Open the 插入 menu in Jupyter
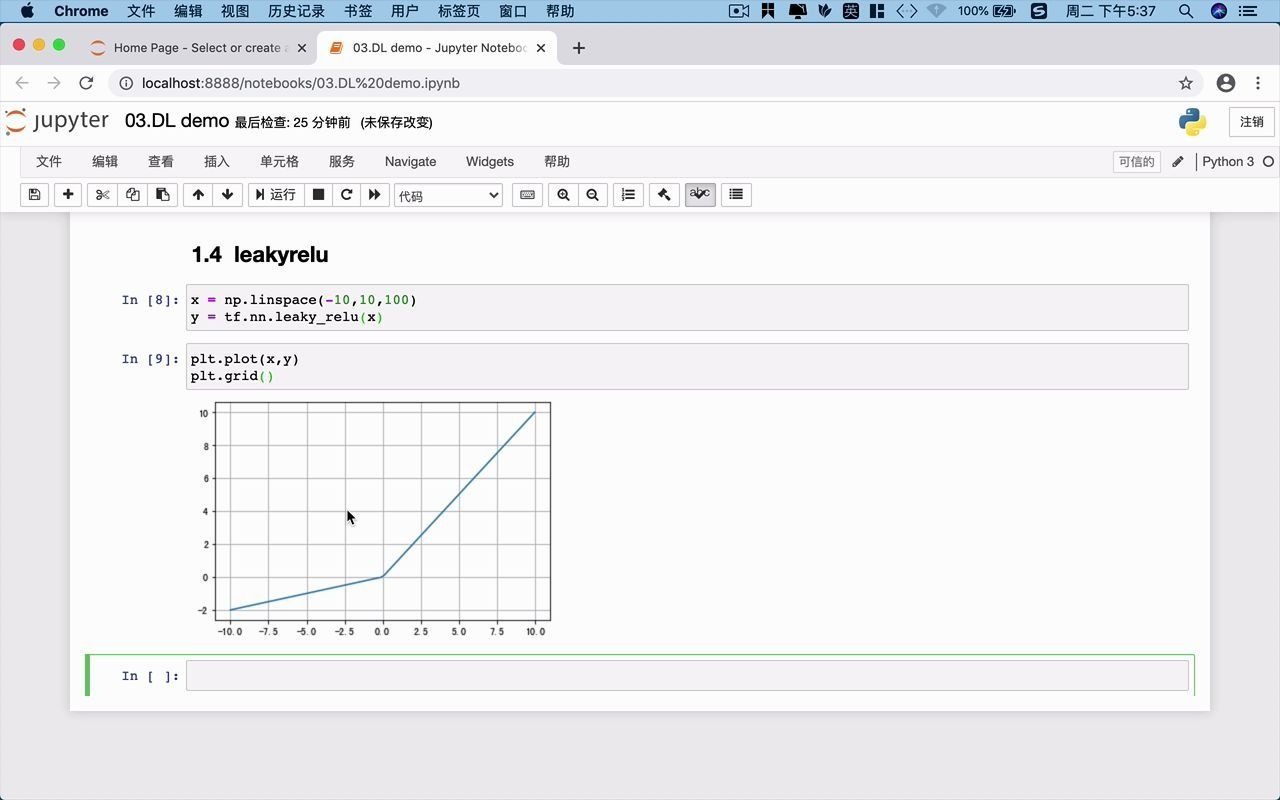1280x800 pixels. pos(217,161)
